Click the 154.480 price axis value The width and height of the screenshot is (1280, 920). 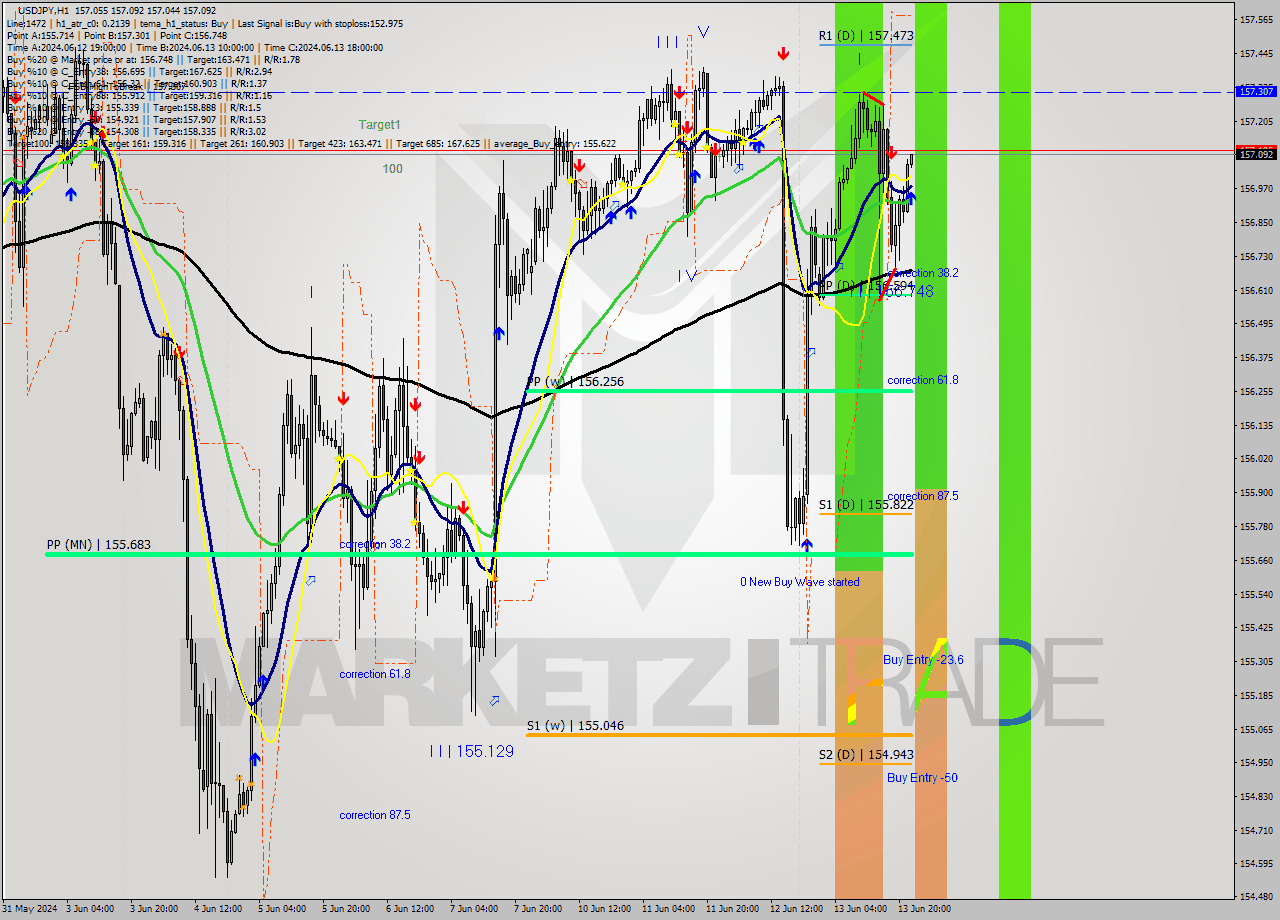(x=1256, y=897)
